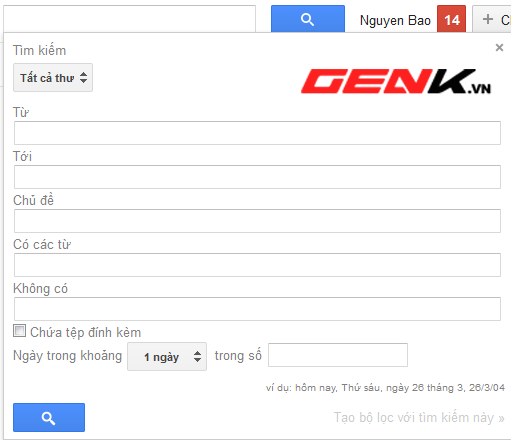Screen dimensions: 511x440
Task: Close the advanced search panel with X
Action: (x=499, y=48)
